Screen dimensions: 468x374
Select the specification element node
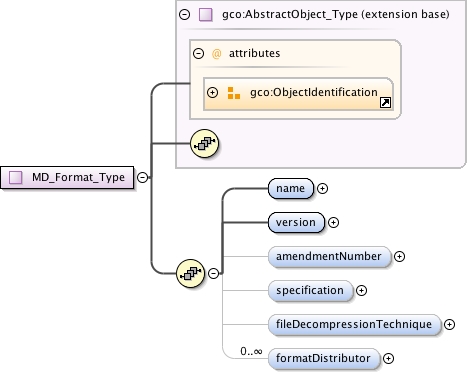pos(310,291)
